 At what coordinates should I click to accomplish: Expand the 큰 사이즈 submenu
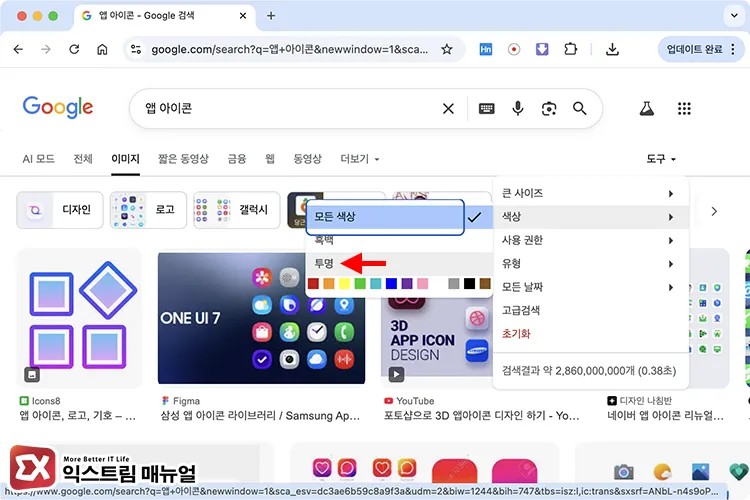click(591, 193)
